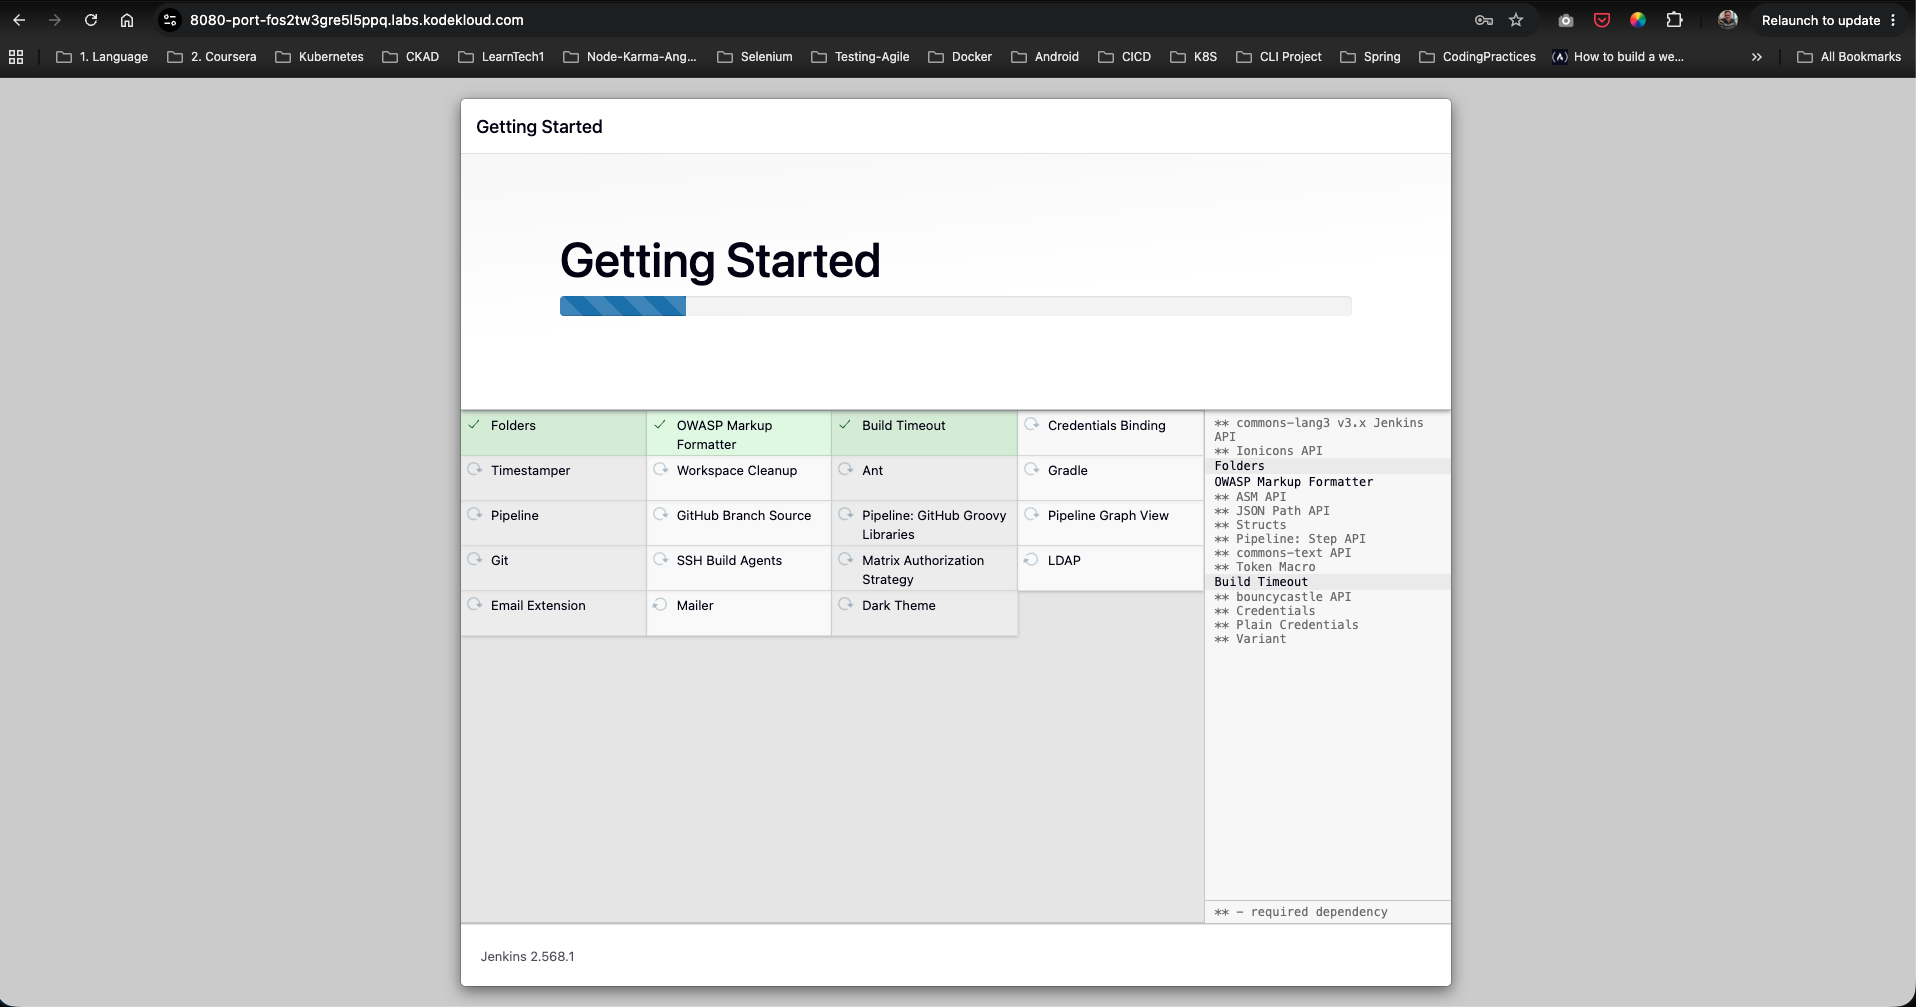Open the Docker bookmark folder
1916x1007 pixels.
960,57
